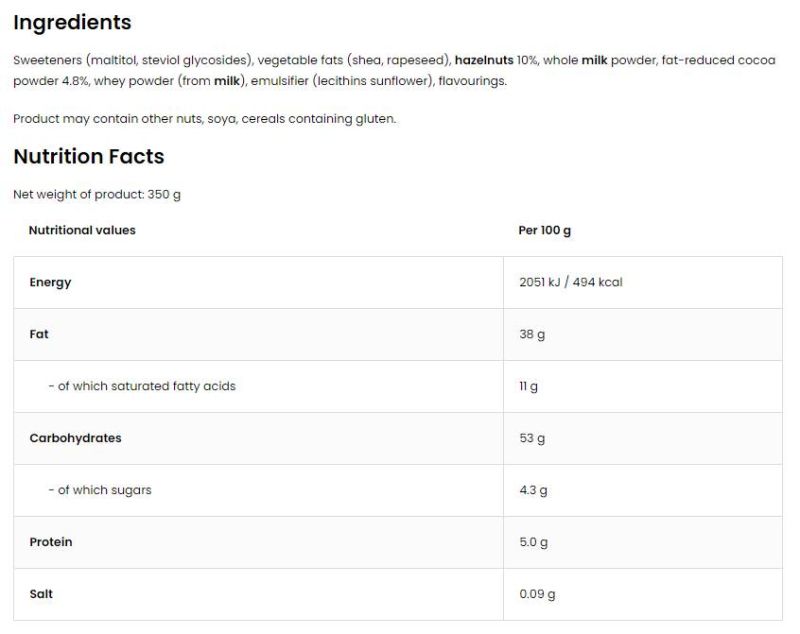Screen dimensions: 800x634
Task: Select the Fat row label
Action: pyautogui.click(x=39, y=334)
